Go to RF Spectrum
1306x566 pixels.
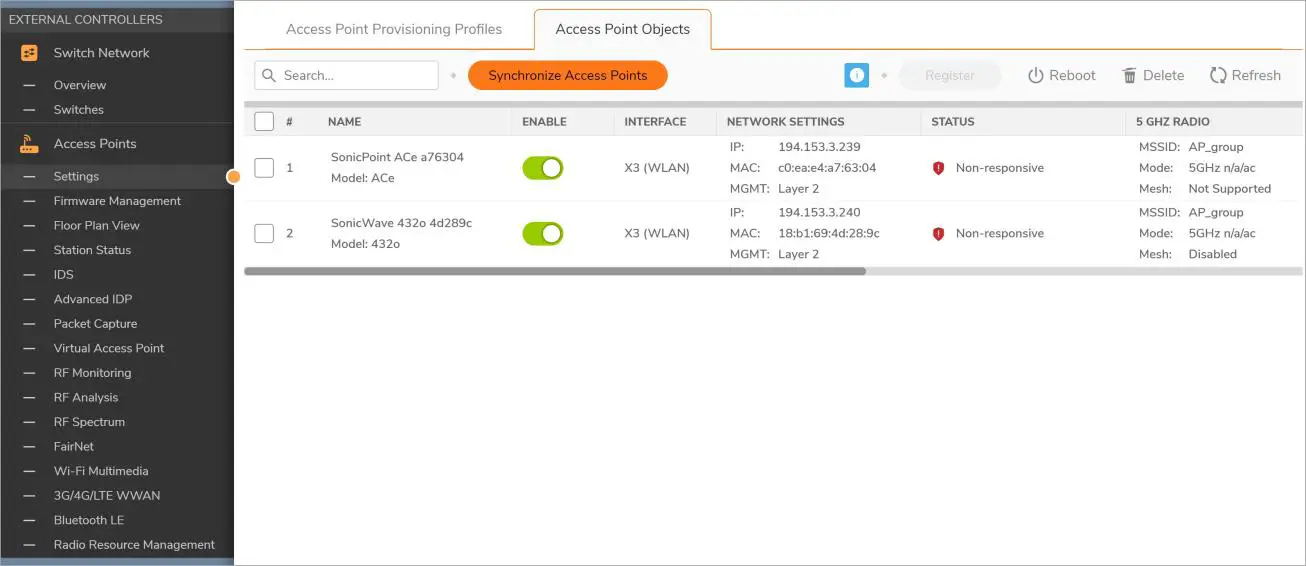tap(89, 422)
